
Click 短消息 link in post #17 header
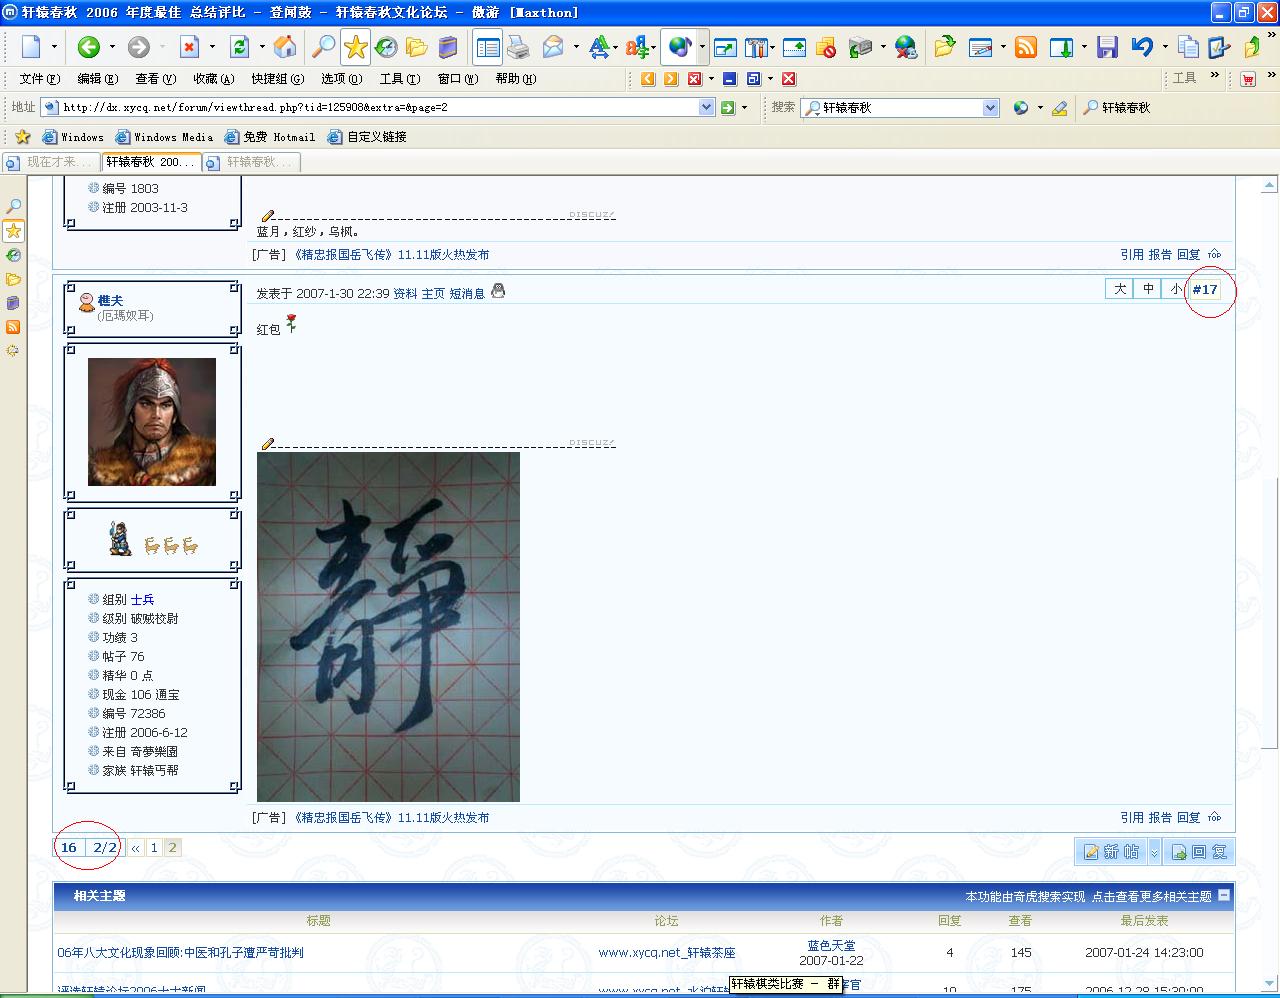(x=467, y=294)
